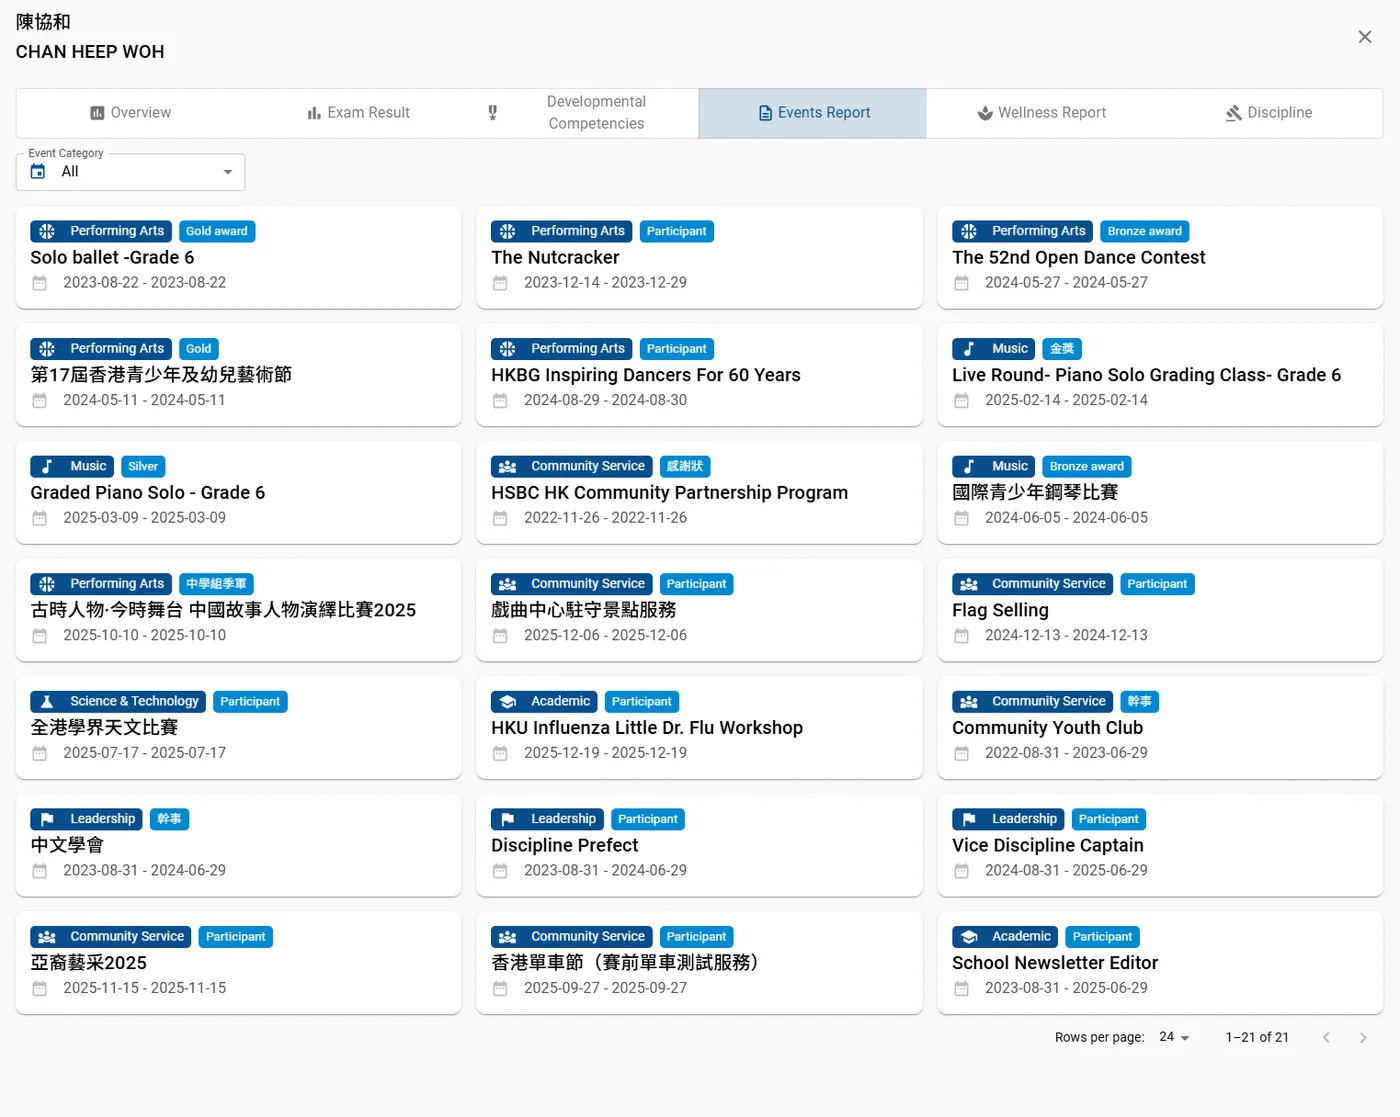Select 'The Nutcracker' event title
This screenshot has height=1117, width=1400.
tap(555, 257)
